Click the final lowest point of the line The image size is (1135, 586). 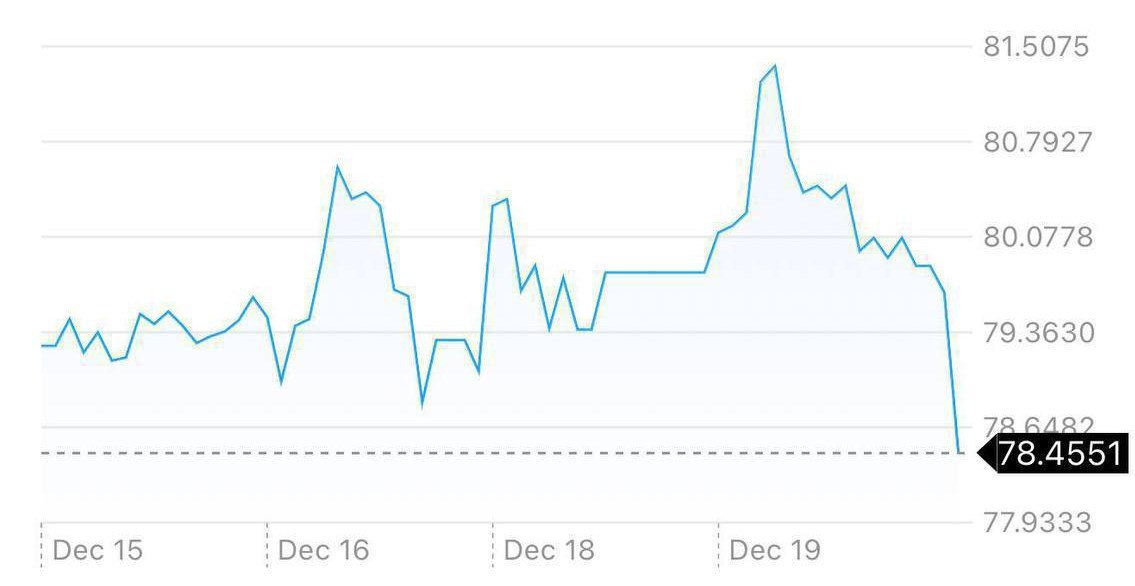tap(958, 452)
